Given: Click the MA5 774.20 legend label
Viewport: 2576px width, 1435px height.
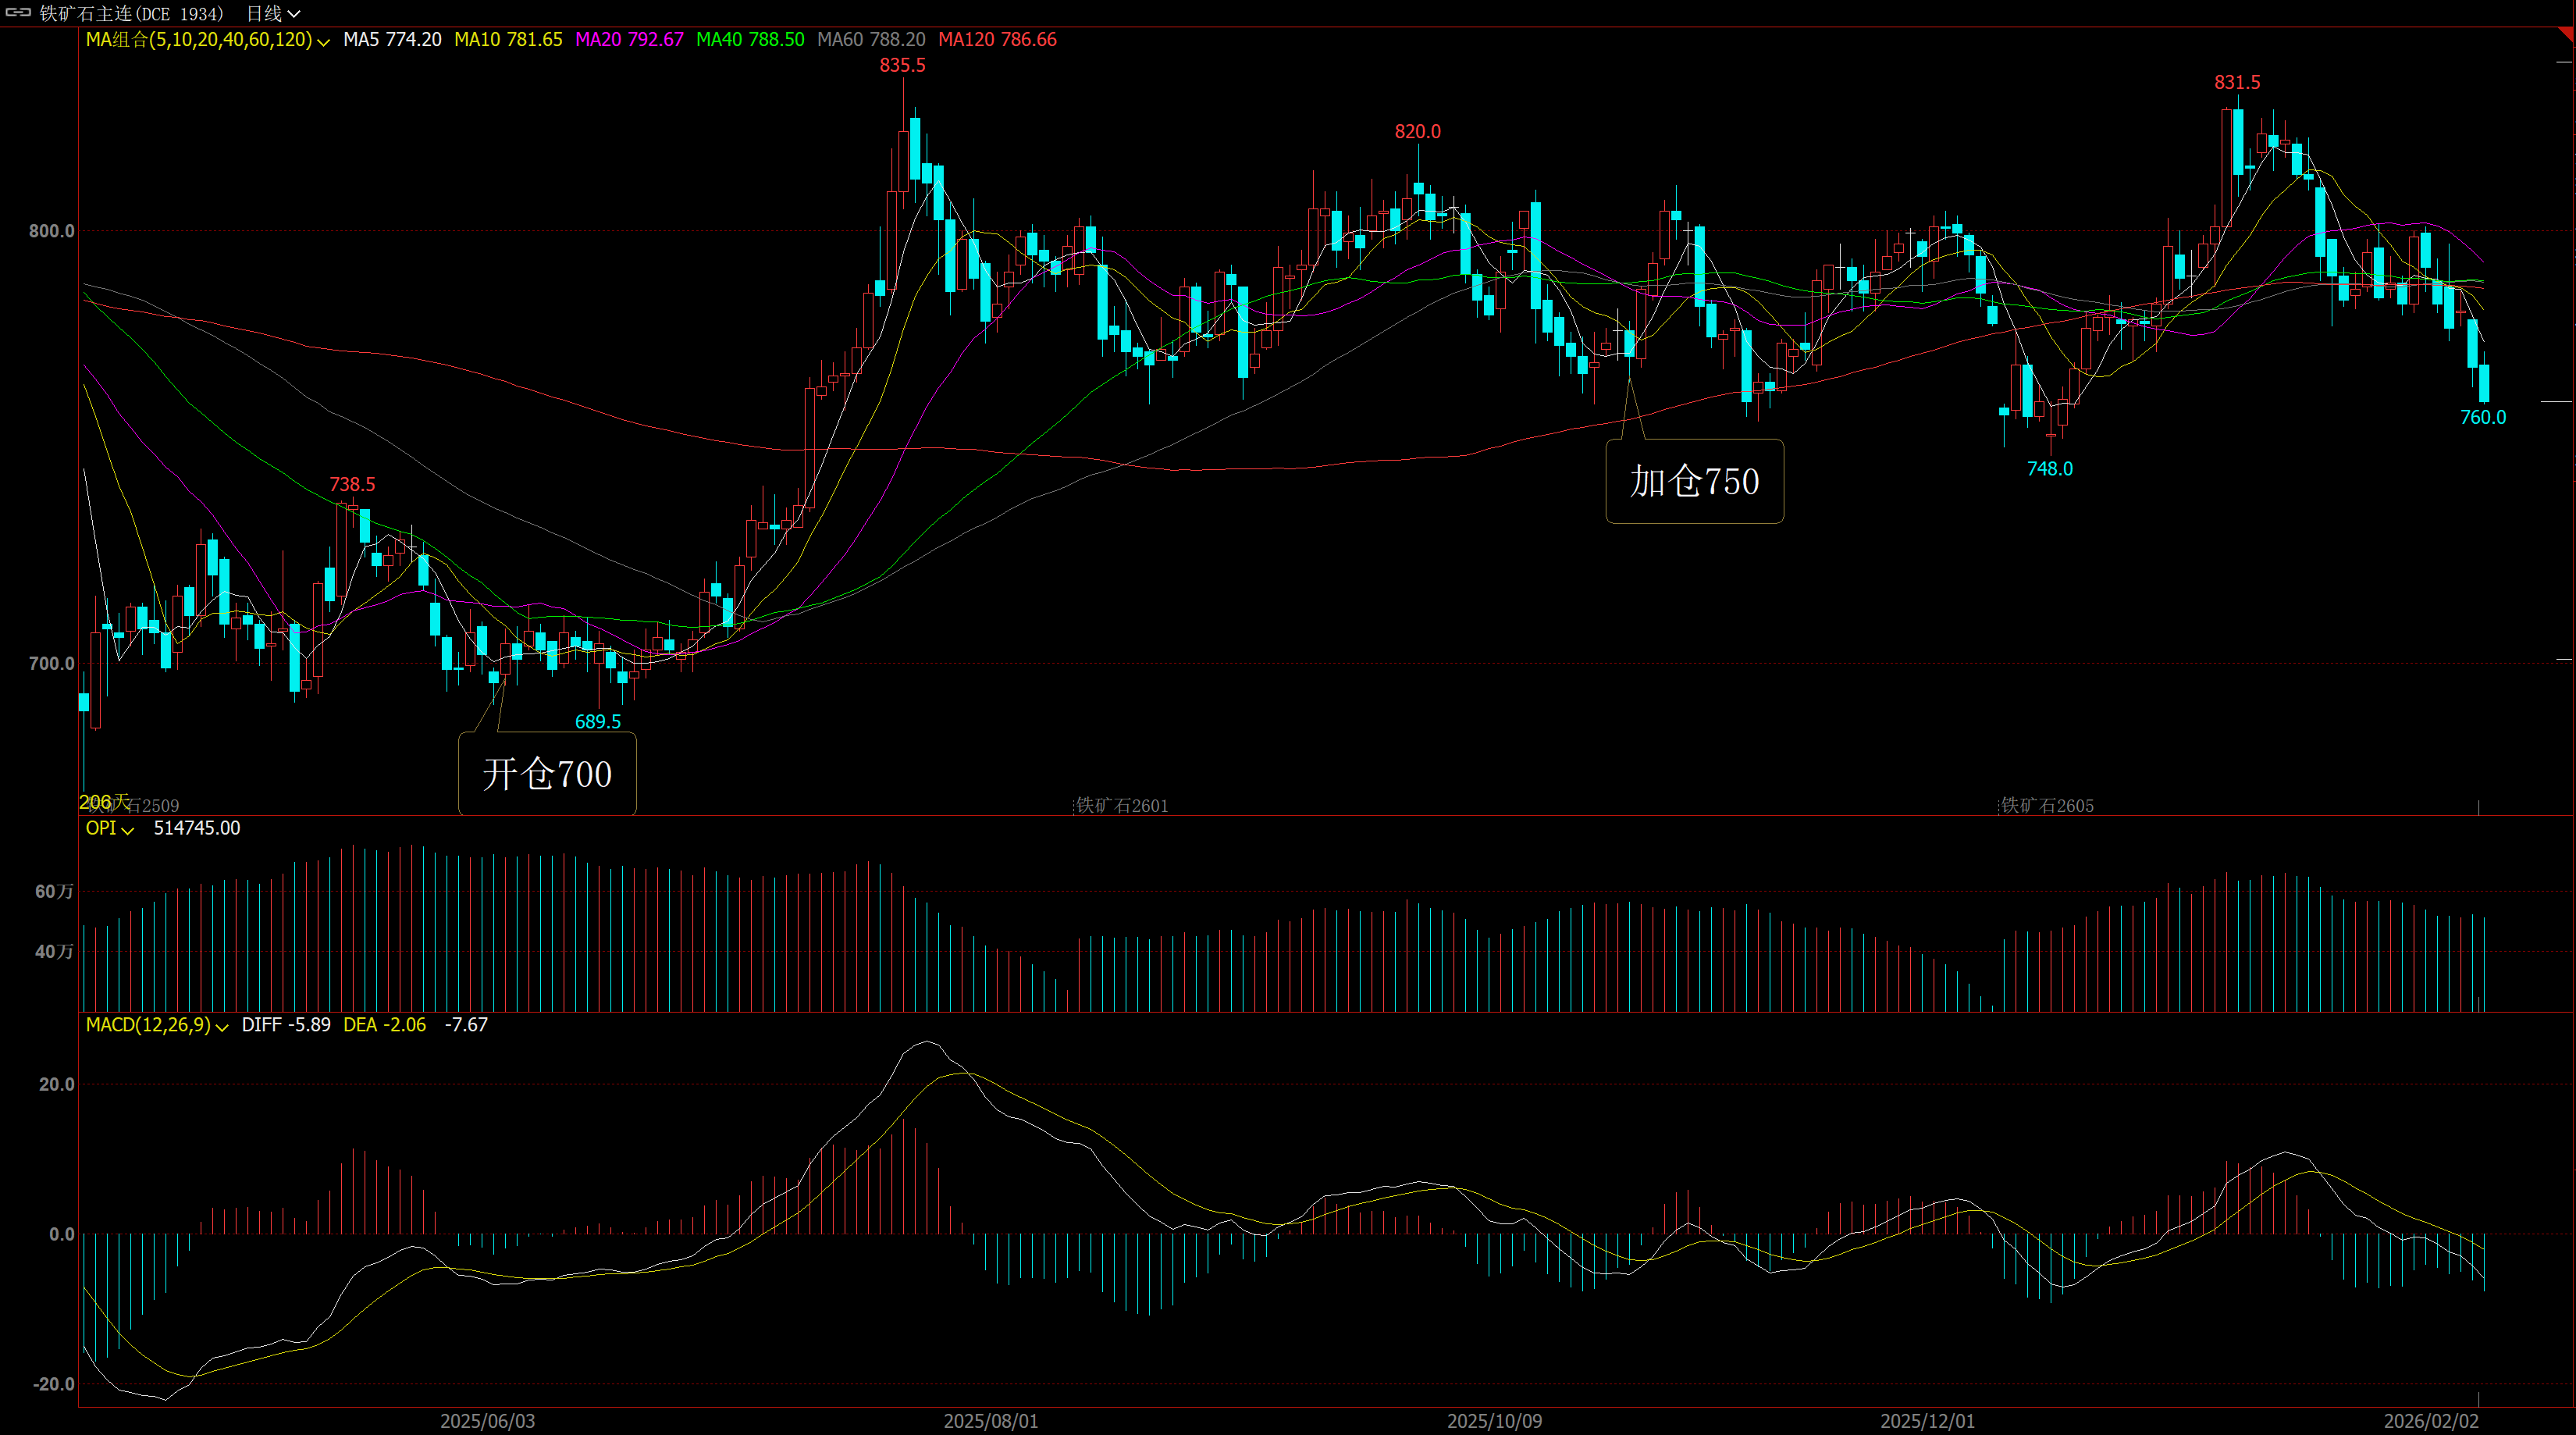Looking at the screenshot, I should click(392, 39).
